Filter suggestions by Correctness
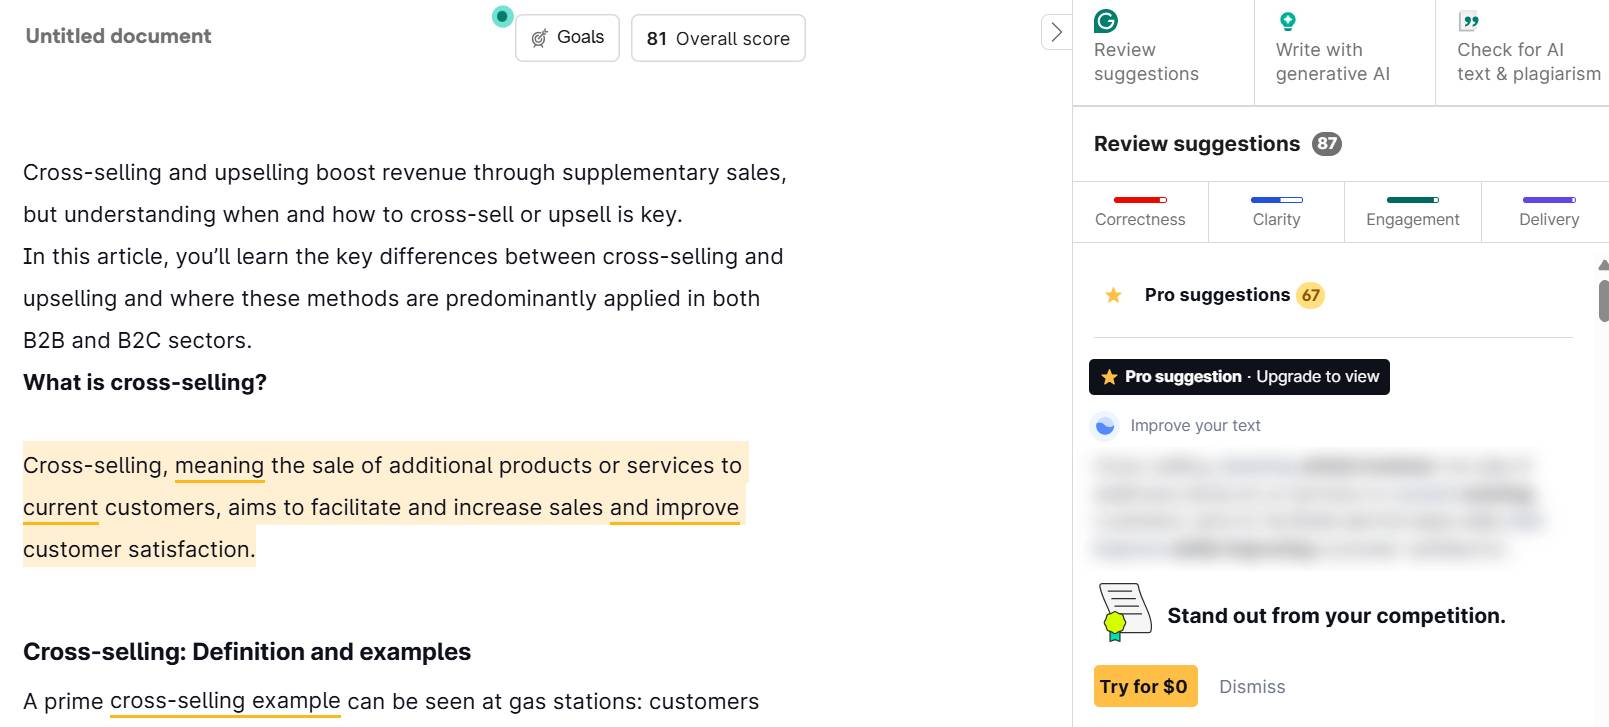Screen dimensions: 1609x727 click(1140, 212)
